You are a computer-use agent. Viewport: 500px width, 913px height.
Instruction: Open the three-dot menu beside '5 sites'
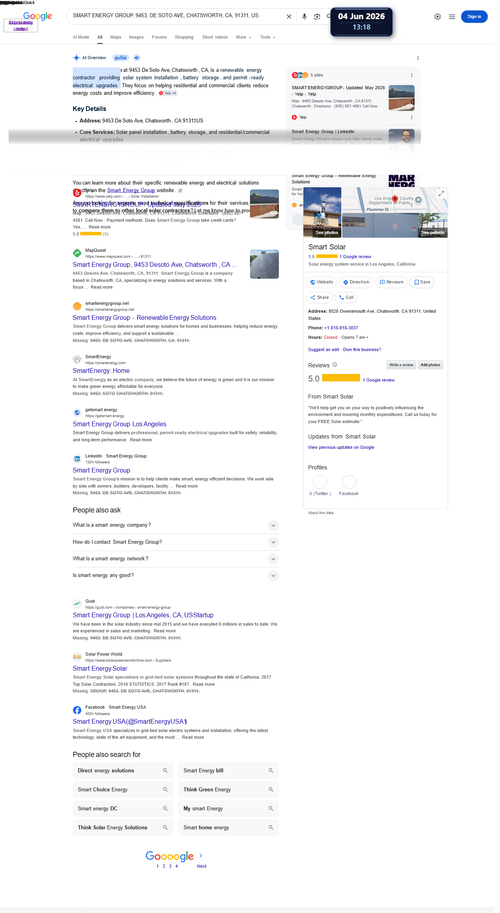click(x=412, y=75)
